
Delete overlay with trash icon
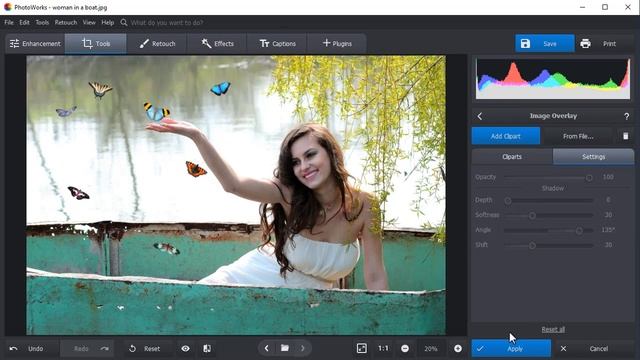(x=626, y=136)
